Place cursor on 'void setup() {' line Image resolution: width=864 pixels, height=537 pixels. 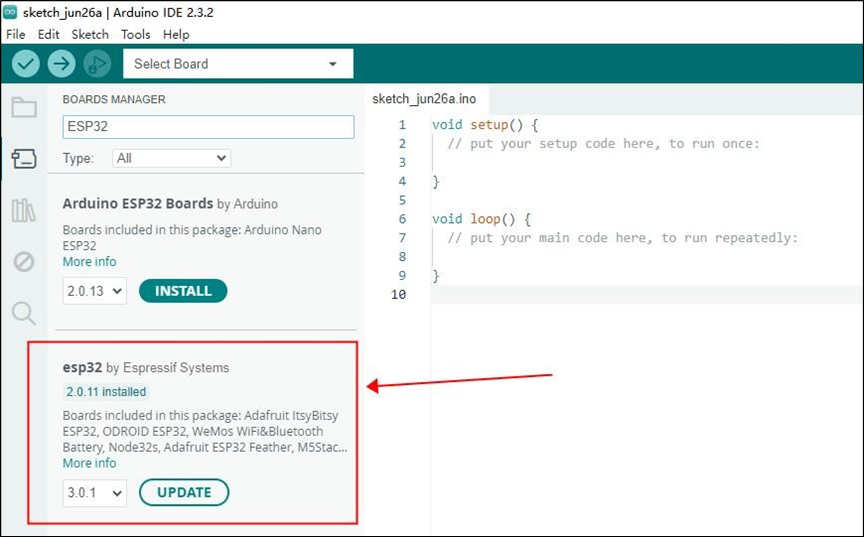[x=485, y=124]
